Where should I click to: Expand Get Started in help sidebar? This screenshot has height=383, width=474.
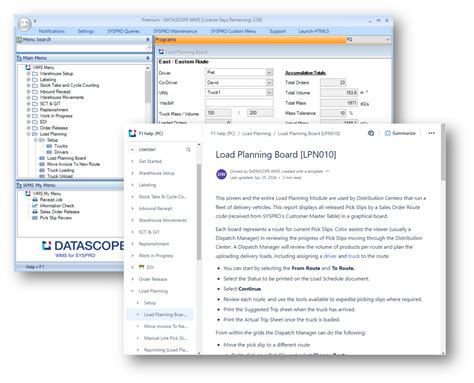pyautogui.click(x=133, y=161)
